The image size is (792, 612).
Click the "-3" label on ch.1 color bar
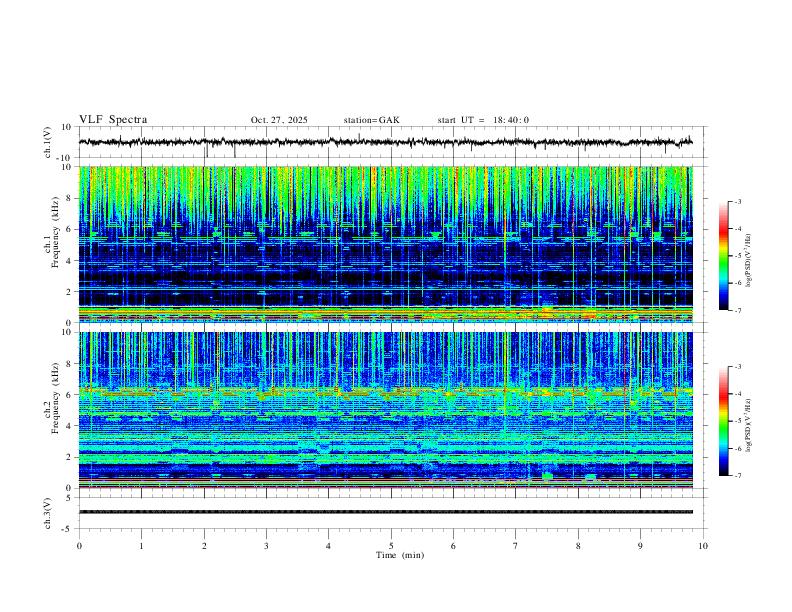click(738, 201)
